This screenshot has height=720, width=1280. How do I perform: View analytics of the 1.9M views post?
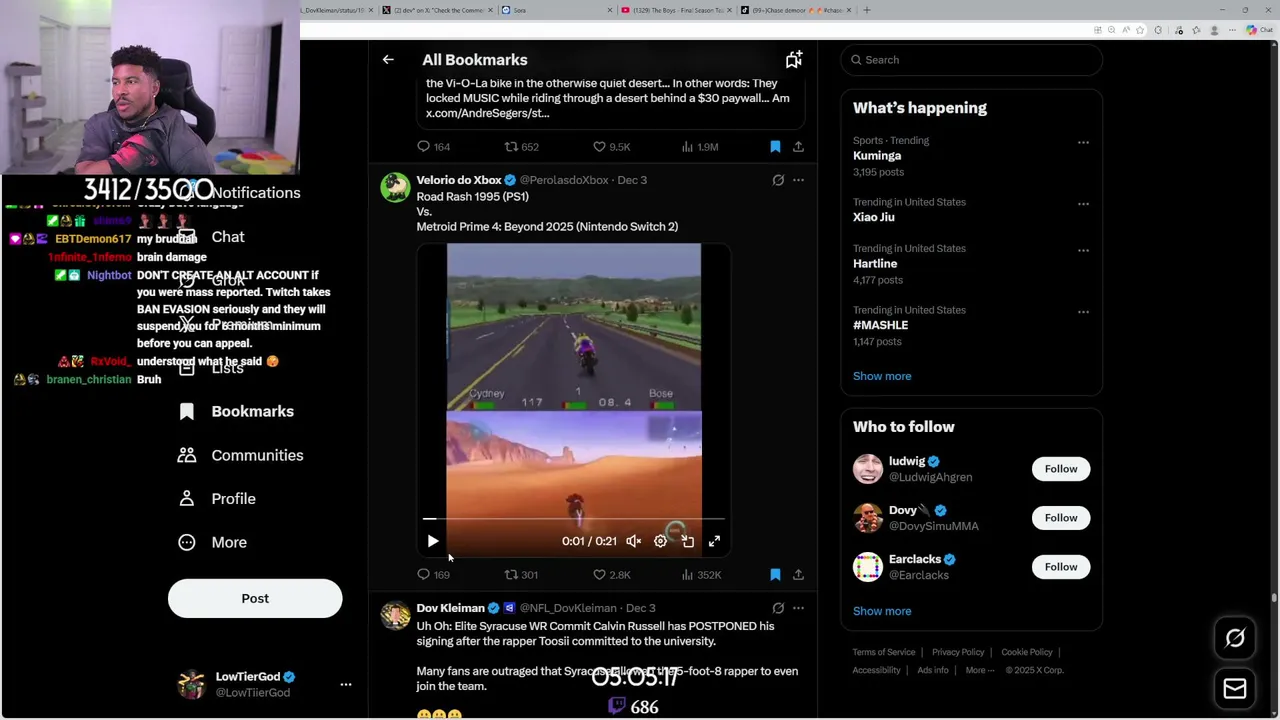(699, 147)
